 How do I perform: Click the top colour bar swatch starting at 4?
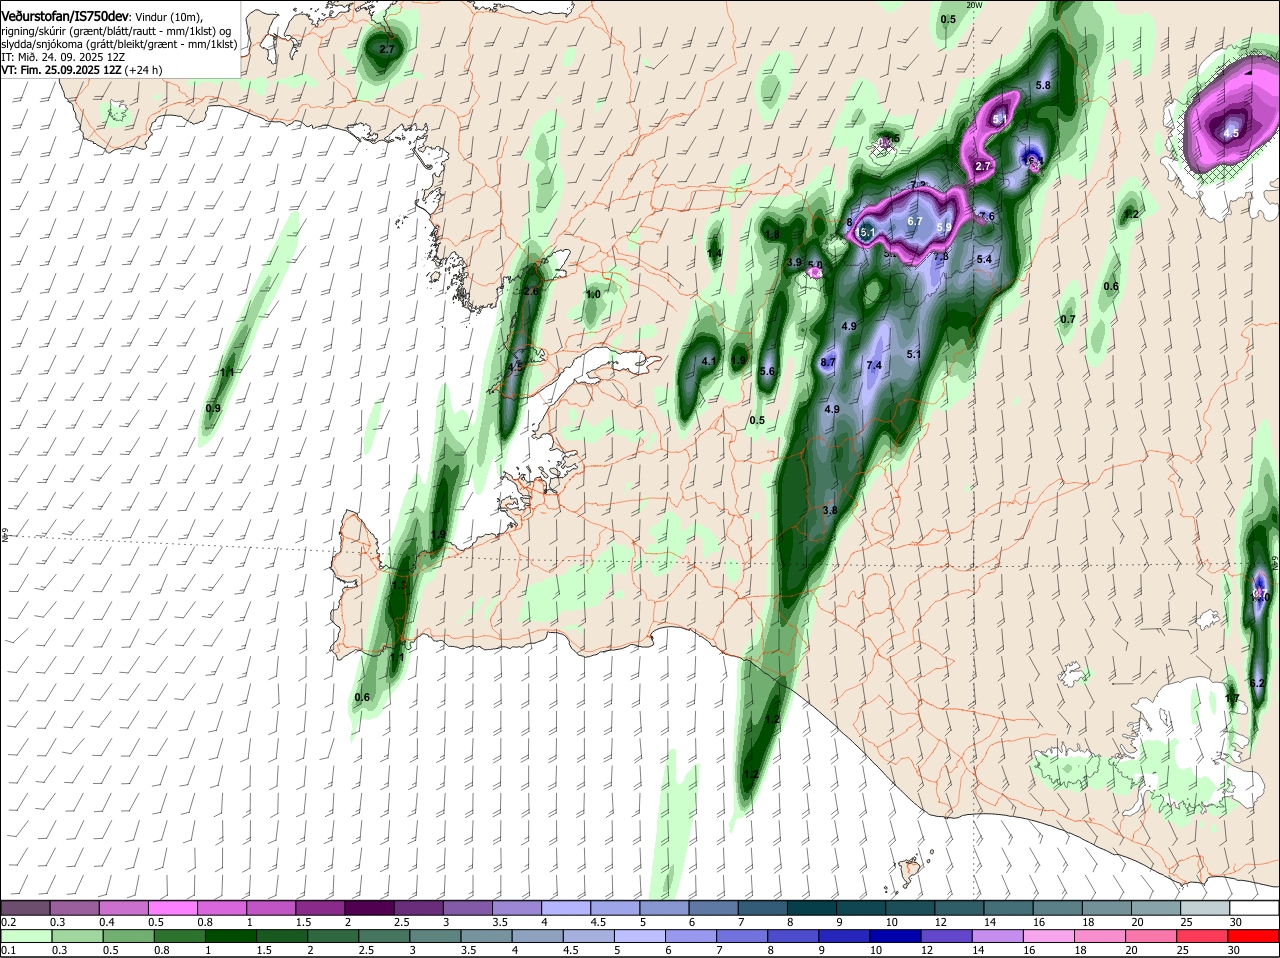567,907
